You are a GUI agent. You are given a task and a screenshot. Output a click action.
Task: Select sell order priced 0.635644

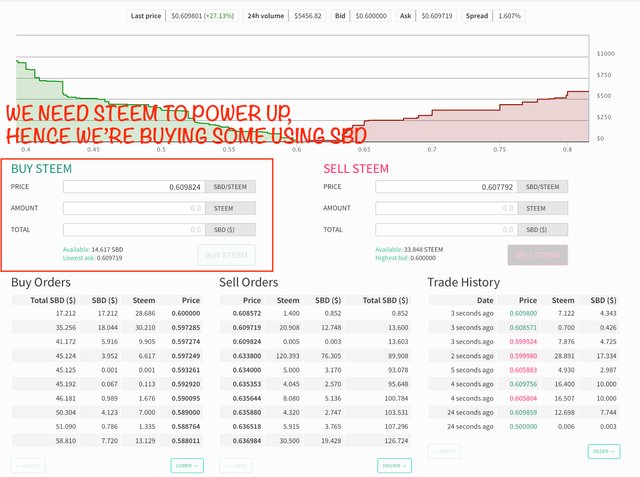coord(315,398)
